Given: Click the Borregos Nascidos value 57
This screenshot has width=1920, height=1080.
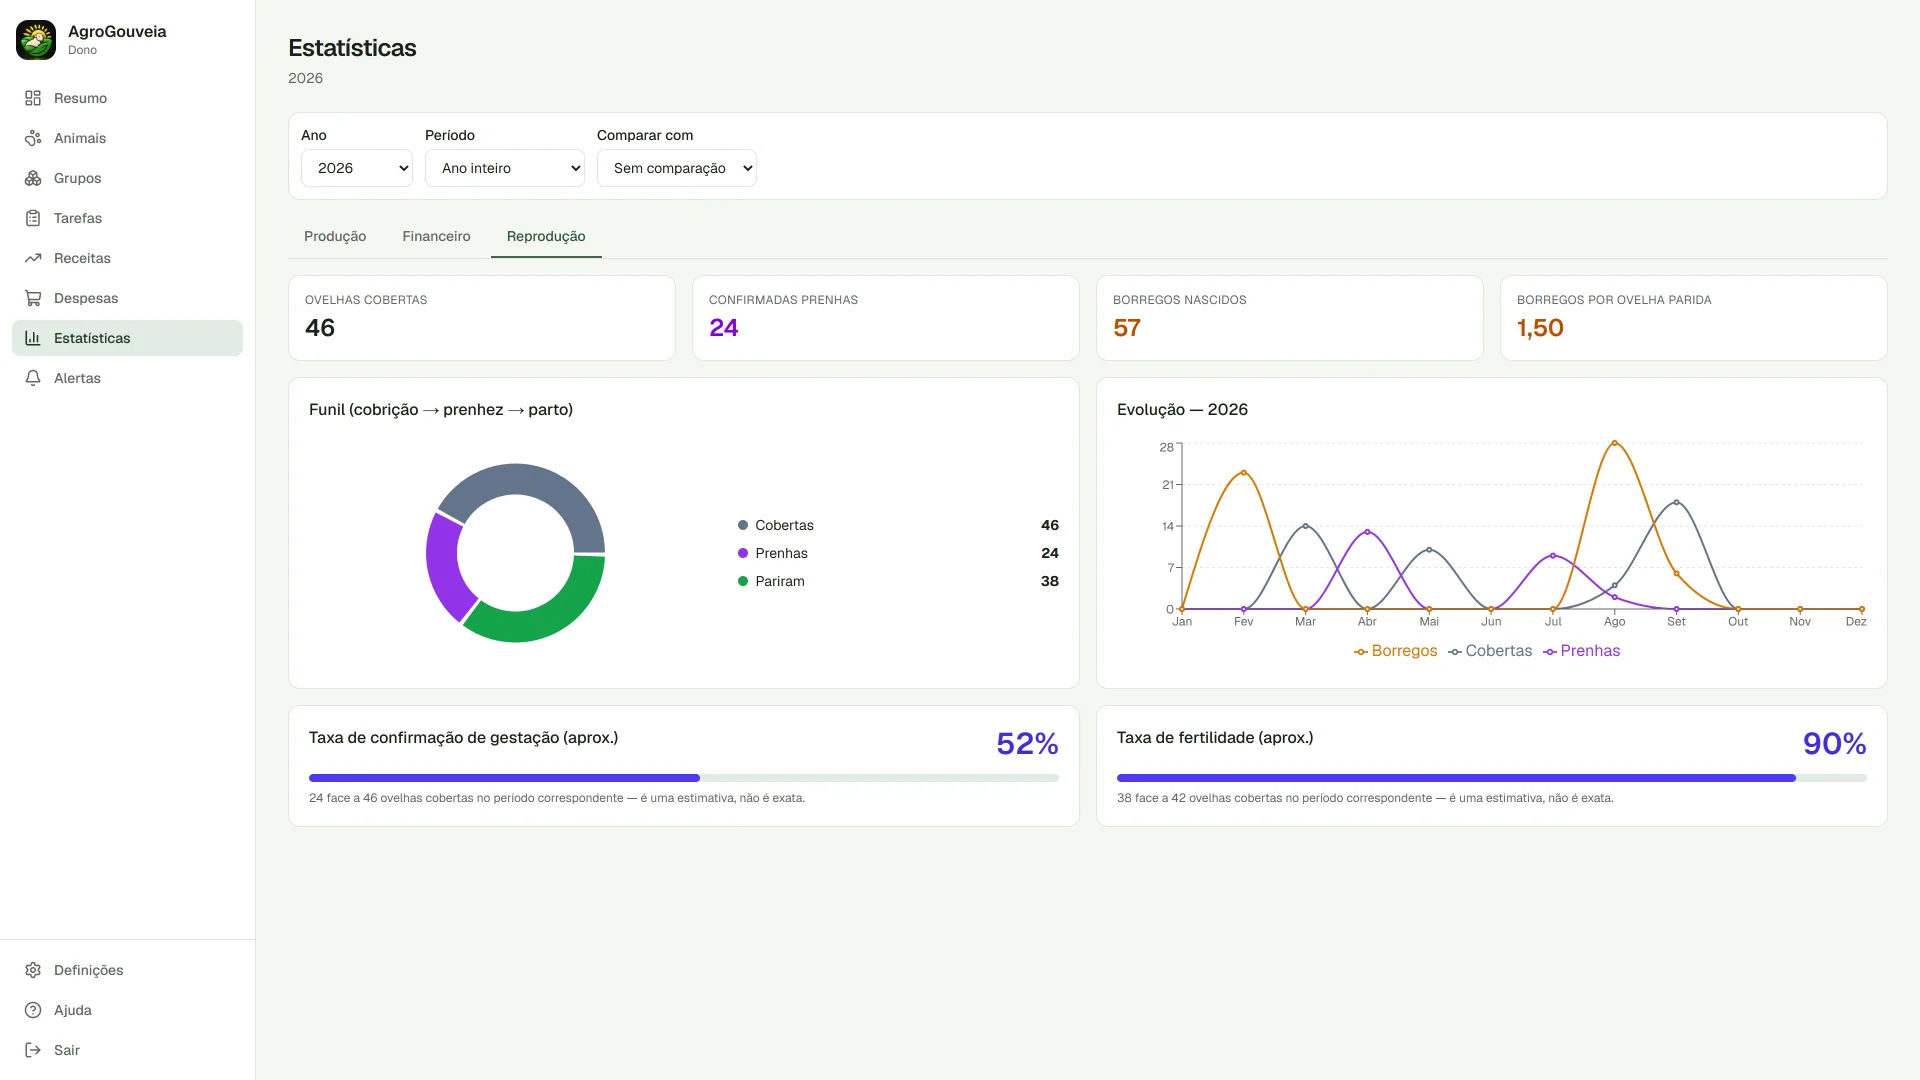Looking at the screenshot, I should pyautogui.click(x=1127, y=328).
